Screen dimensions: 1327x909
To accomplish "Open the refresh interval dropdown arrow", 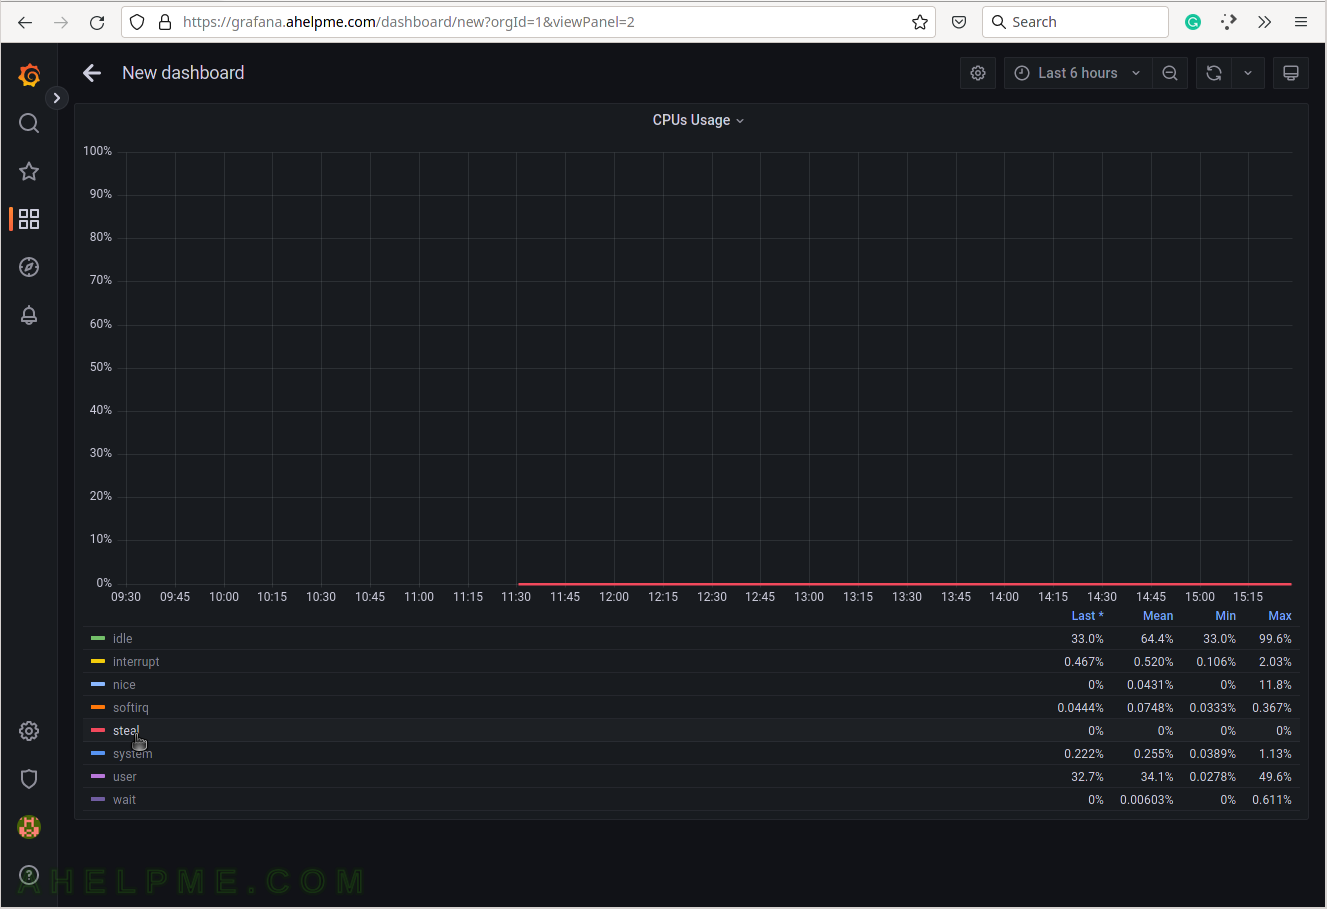I will click(x=1248, y=73).
